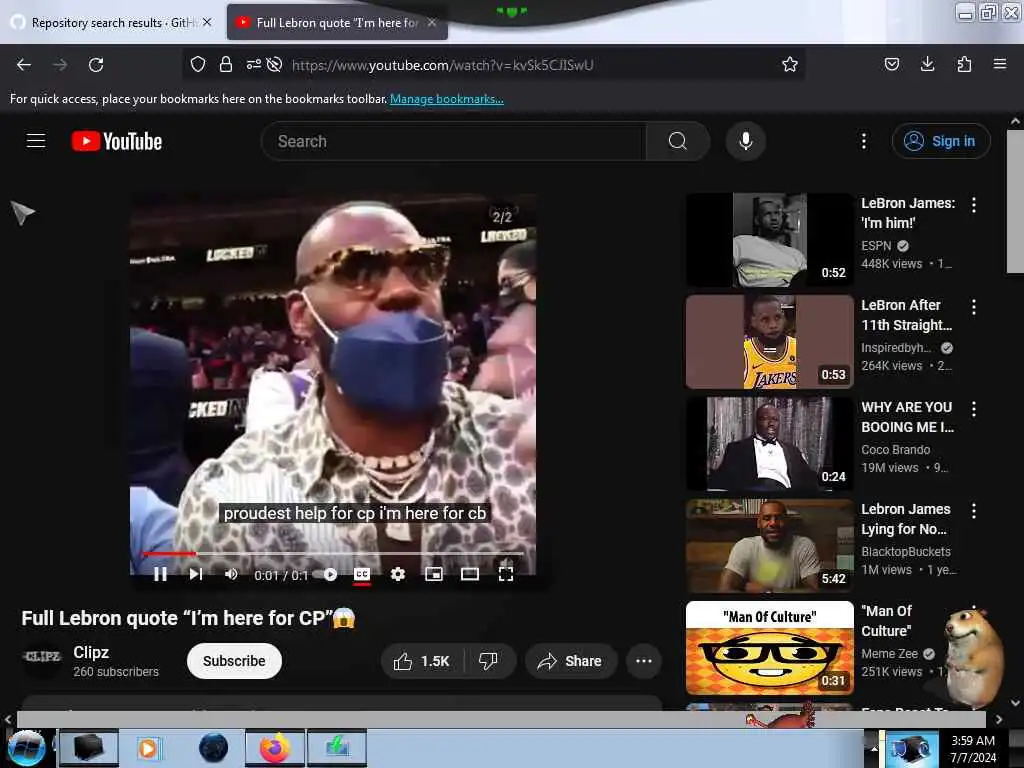The height and width of the screenshot is (768, 1024).
Task: Switch to GitHub Repository search results tab
Action: click(111, 22)
